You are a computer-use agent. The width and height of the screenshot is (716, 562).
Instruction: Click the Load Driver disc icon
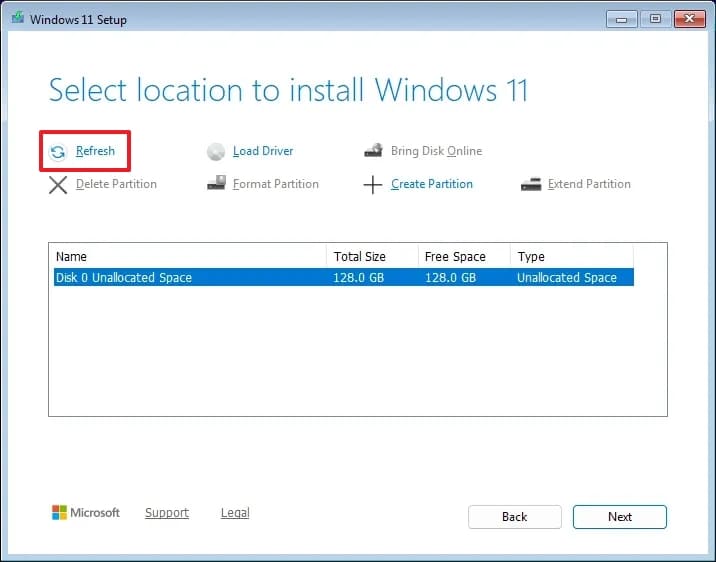(216, 152)
